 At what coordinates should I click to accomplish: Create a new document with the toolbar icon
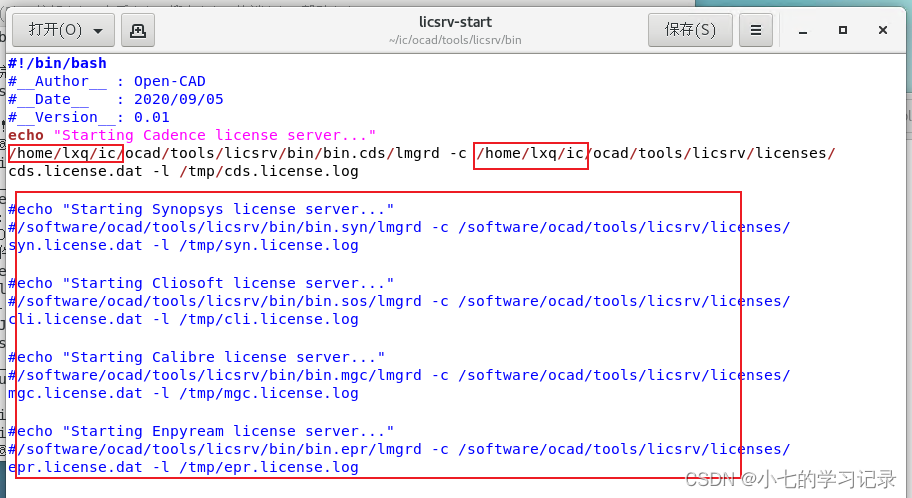(138, 30)
